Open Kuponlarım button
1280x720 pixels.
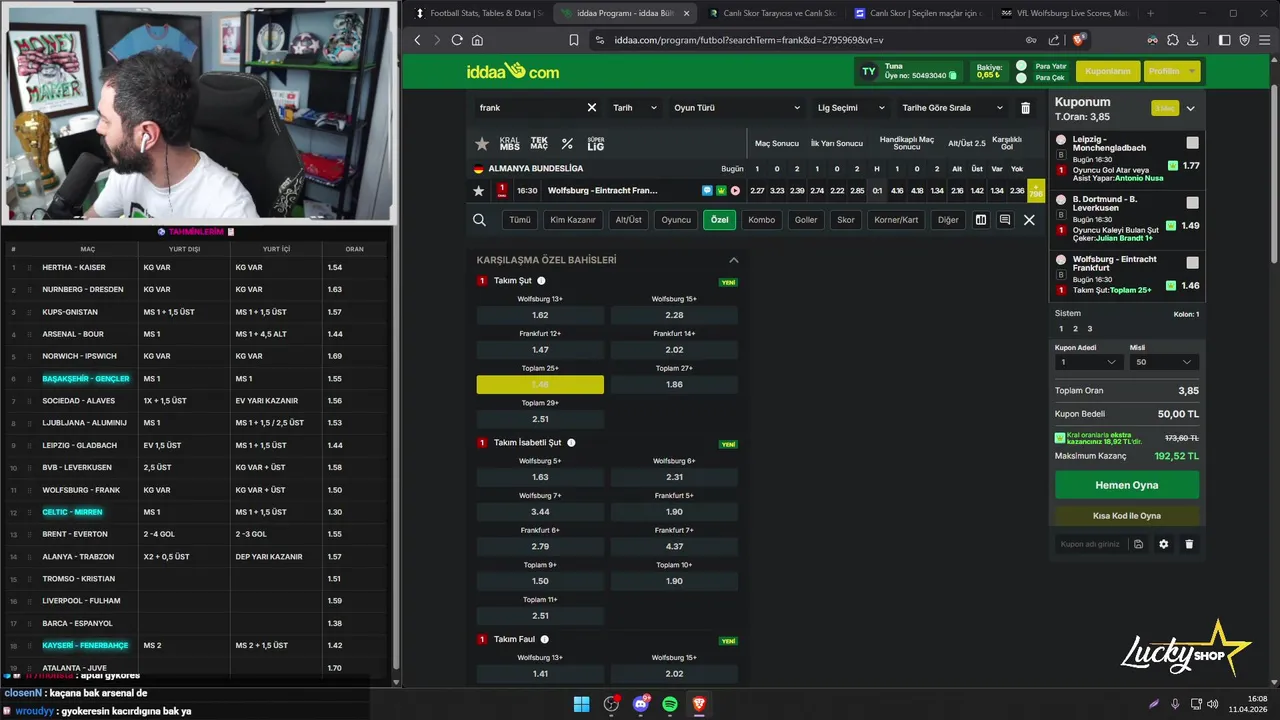(1108, 71)
